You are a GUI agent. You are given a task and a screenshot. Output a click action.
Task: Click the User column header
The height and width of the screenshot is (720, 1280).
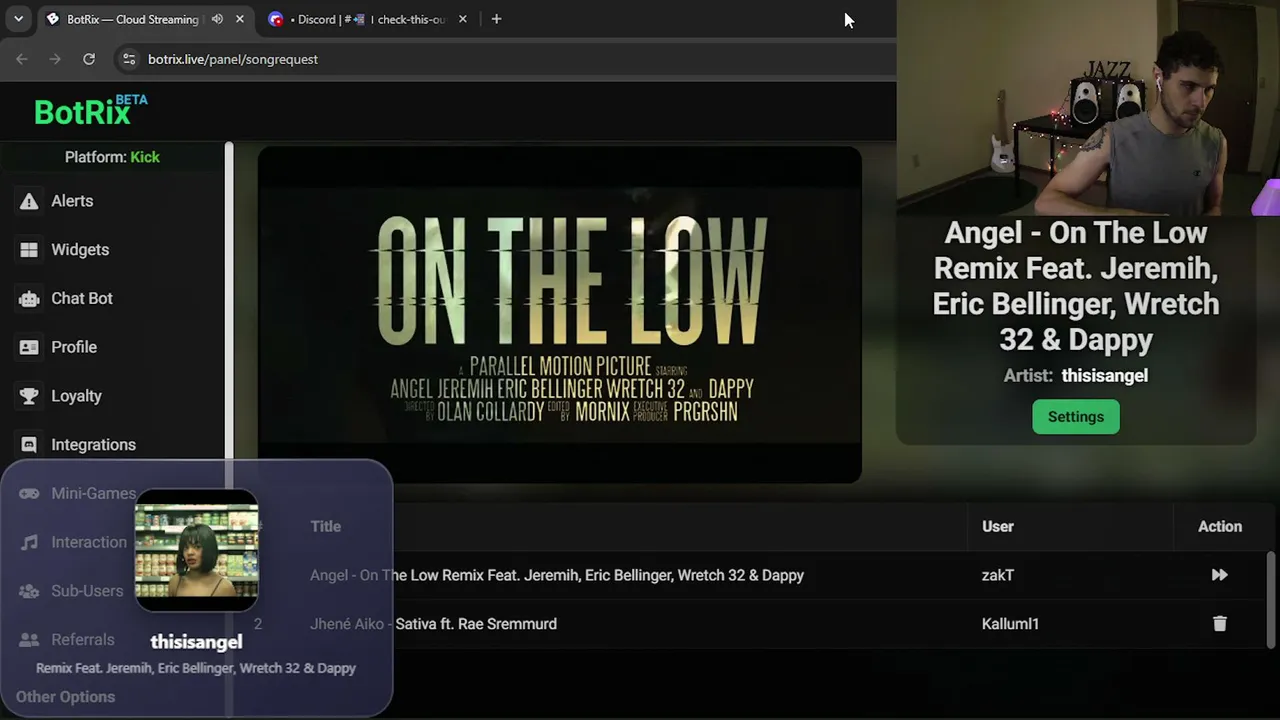997,527
